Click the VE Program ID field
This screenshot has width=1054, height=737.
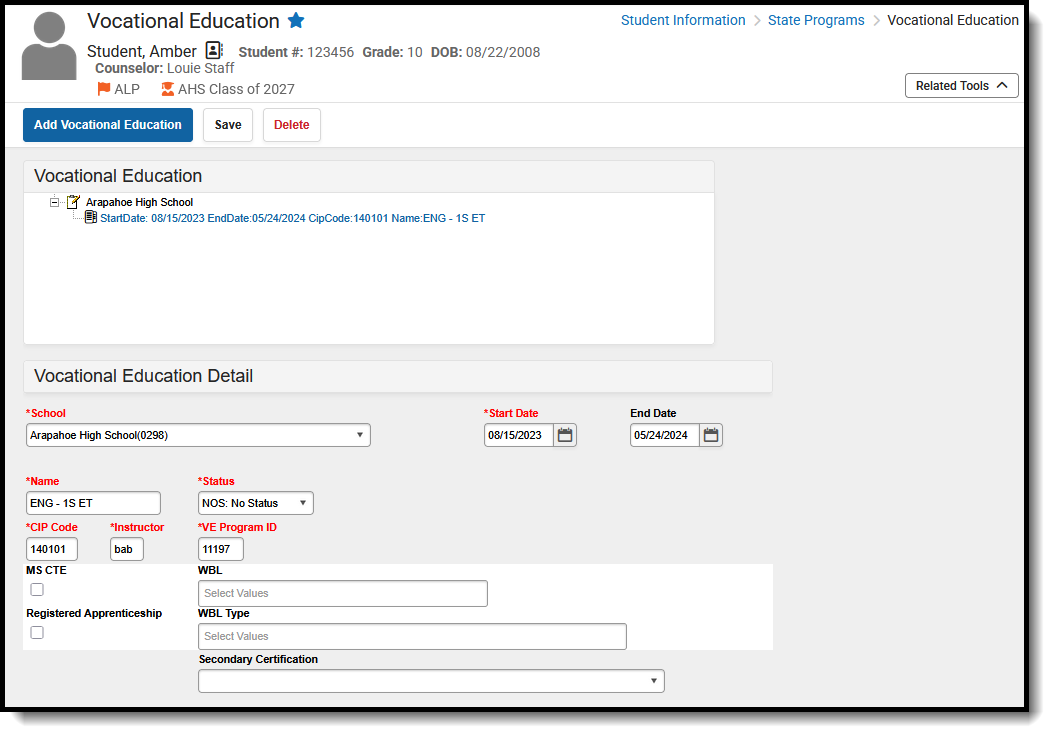tap(220, 549)
